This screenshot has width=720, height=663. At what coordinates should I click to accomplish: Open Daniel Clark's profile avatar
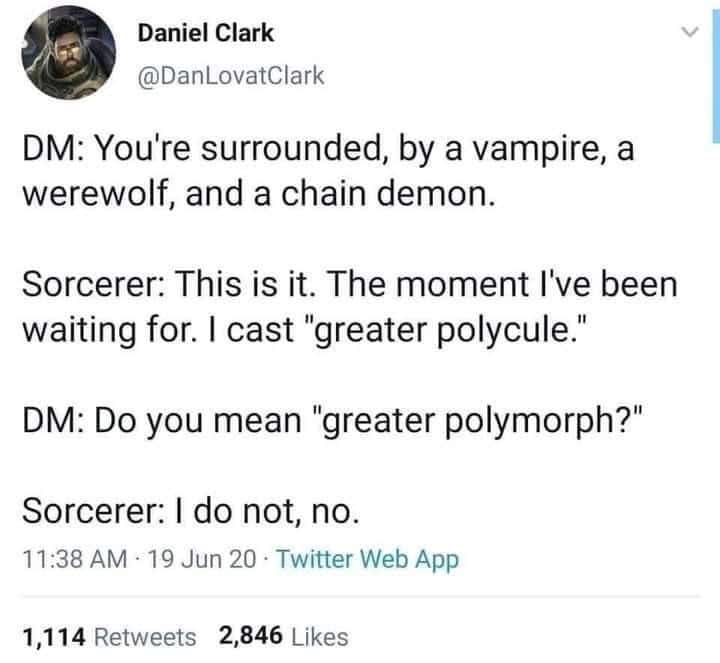pyautogui.click(x=68, y=53)
